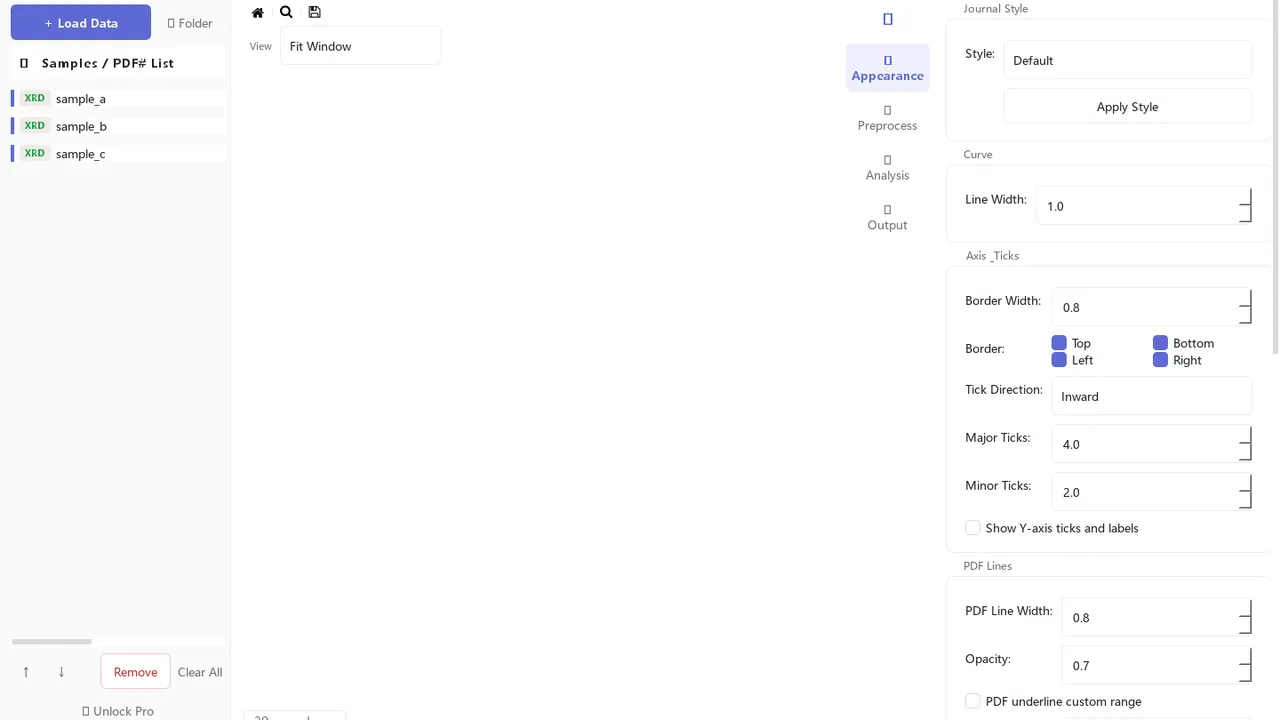
Task: Click the icon beside Samples / PDF# List
Action: coord(24,63)
